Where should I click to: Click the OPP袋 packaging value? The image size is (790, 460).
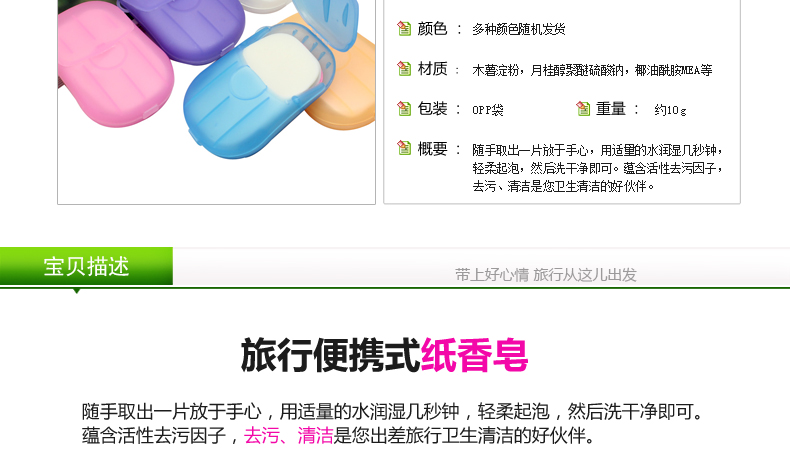[x=488, y=109]
